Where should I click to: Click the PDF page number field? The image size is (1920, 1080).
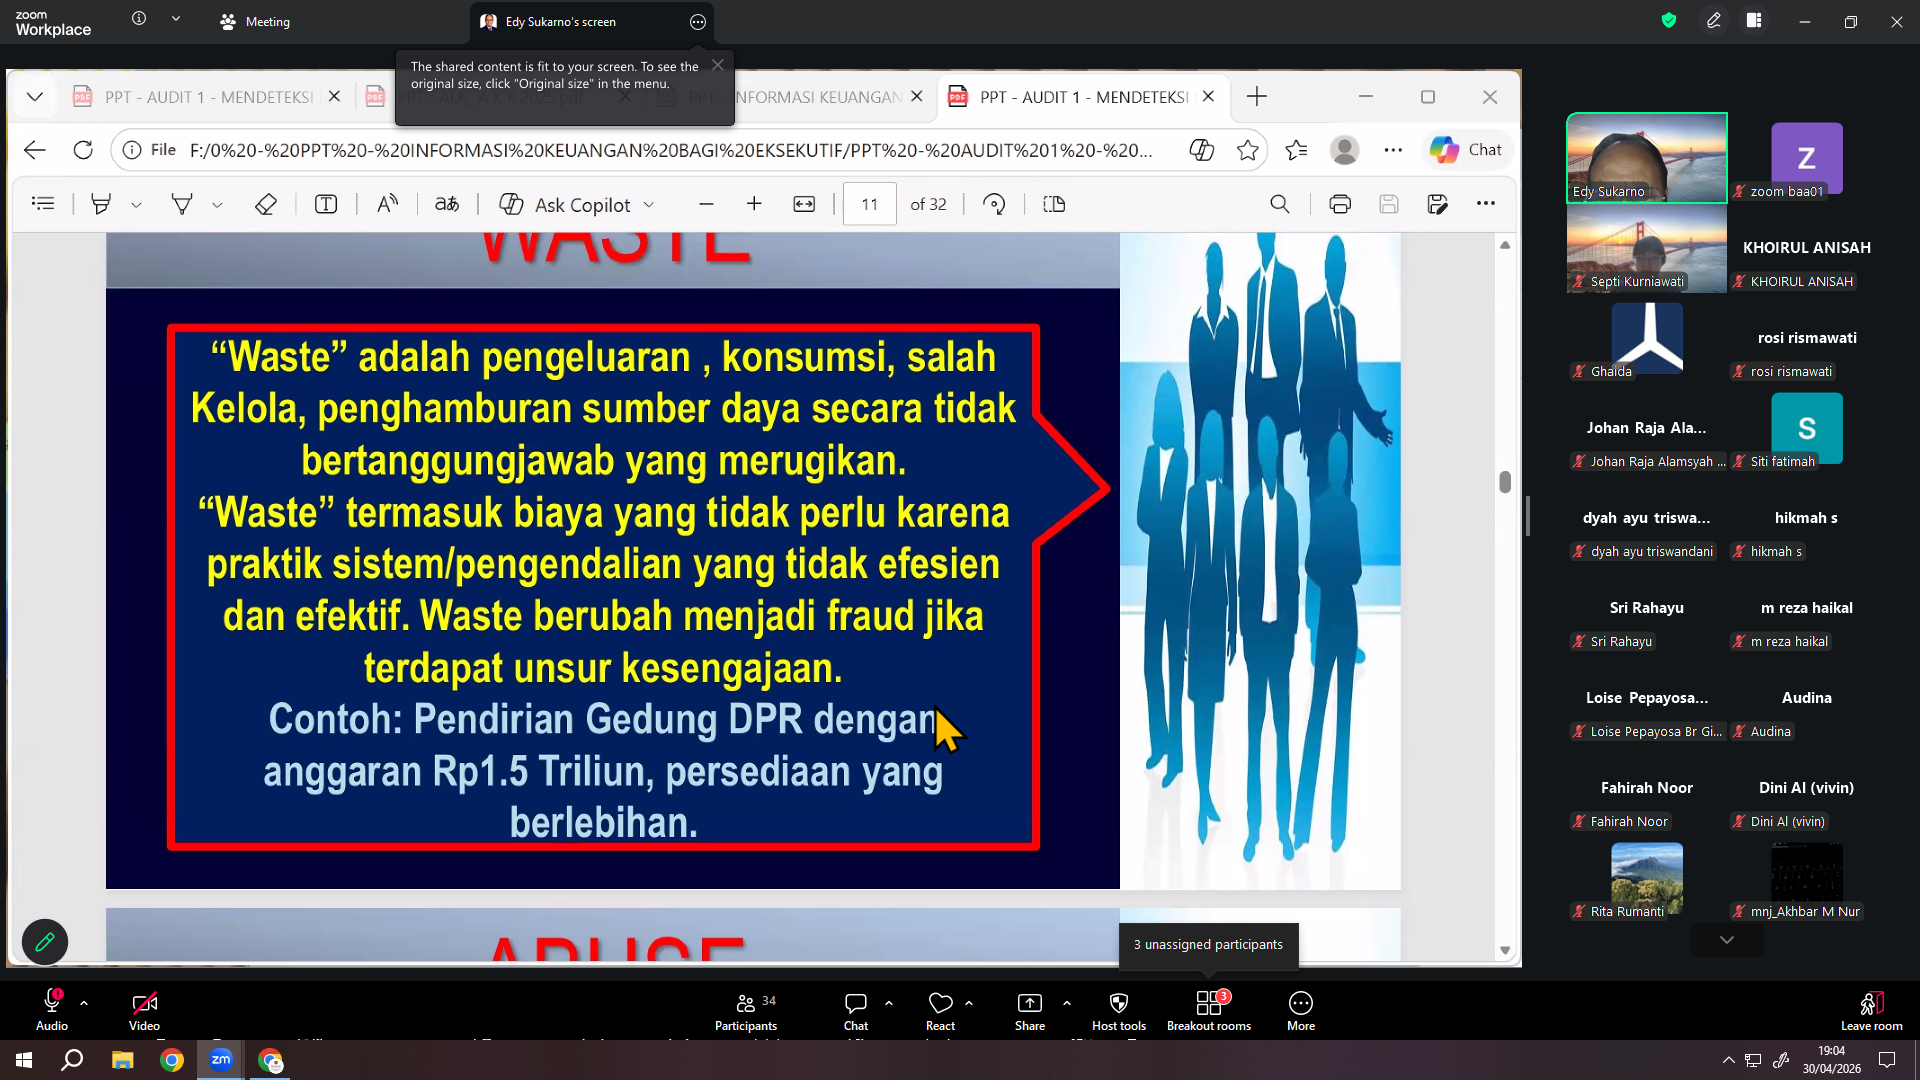[869, 204]
